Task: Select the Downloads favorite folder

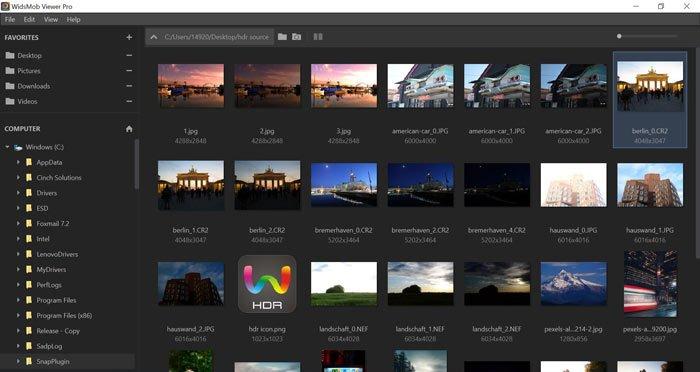Action: pyautogui.click(x=33, y=86)
